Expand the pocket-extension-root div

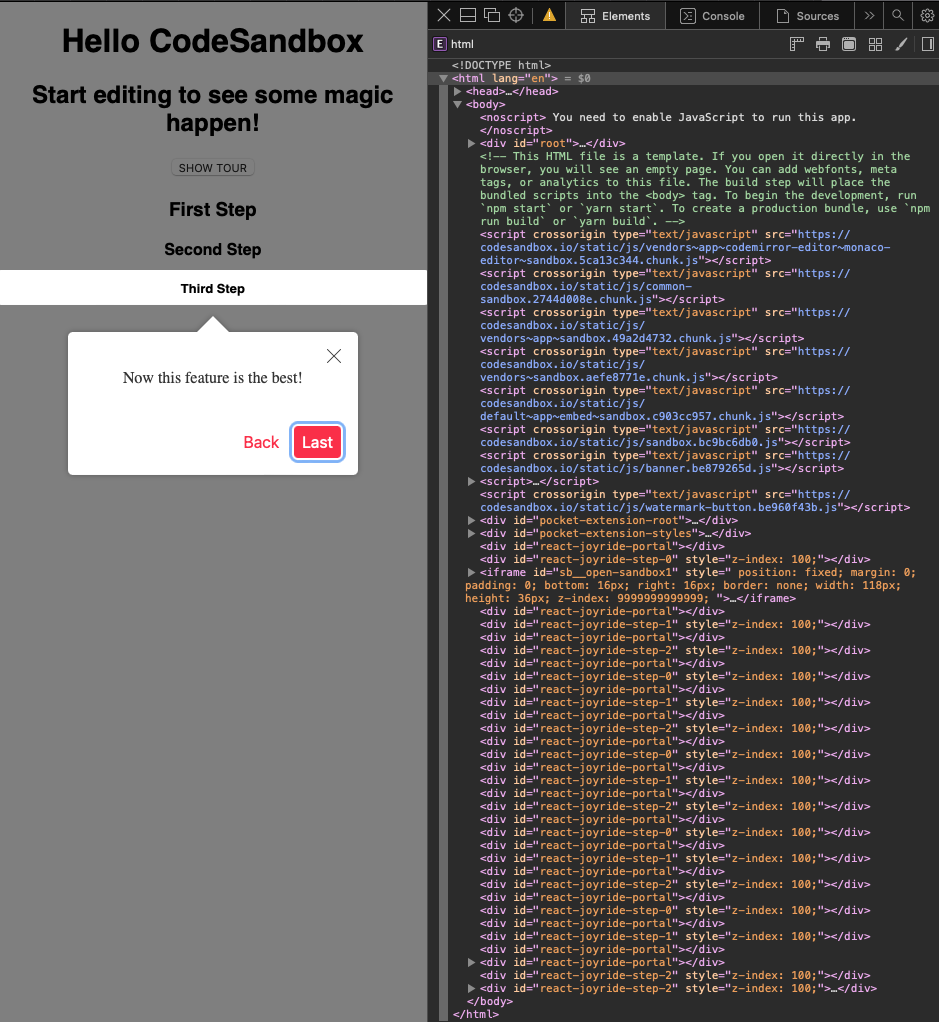[x=472, y=521]
